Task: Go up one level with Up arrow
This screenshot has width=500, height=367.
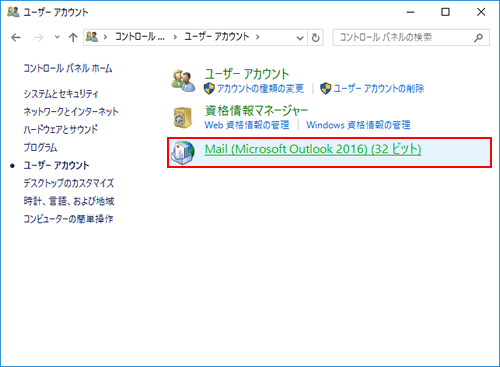Action: [x=73, y=37]
